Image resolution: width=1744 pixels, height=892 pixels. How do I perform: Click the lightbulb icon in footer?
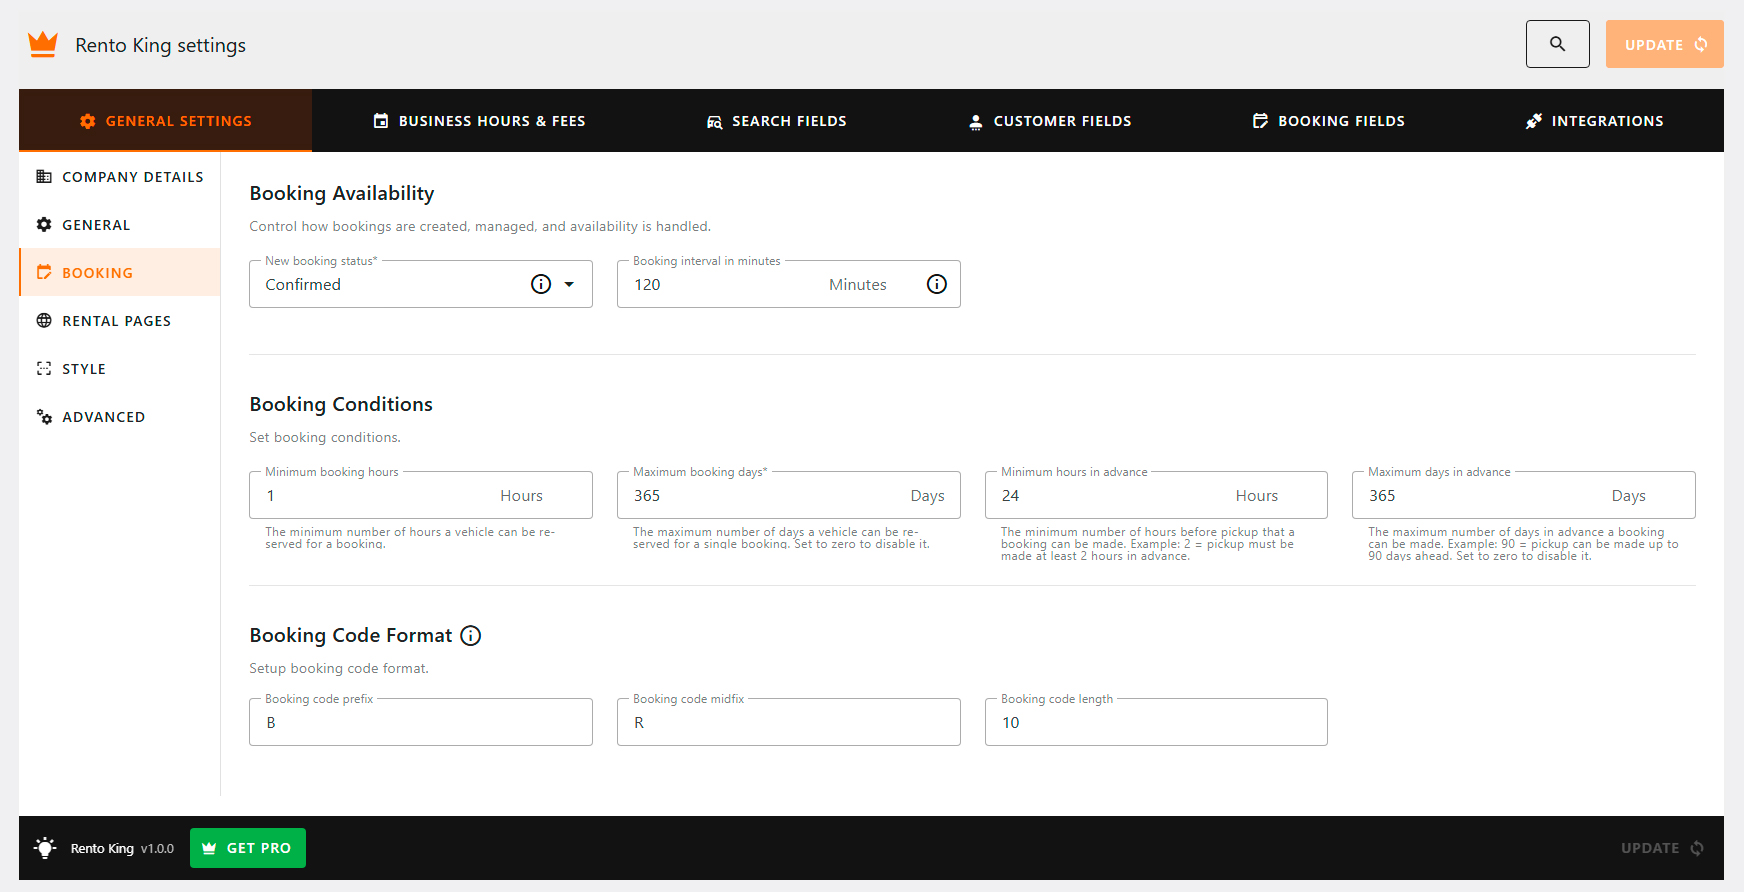(45, 848)
